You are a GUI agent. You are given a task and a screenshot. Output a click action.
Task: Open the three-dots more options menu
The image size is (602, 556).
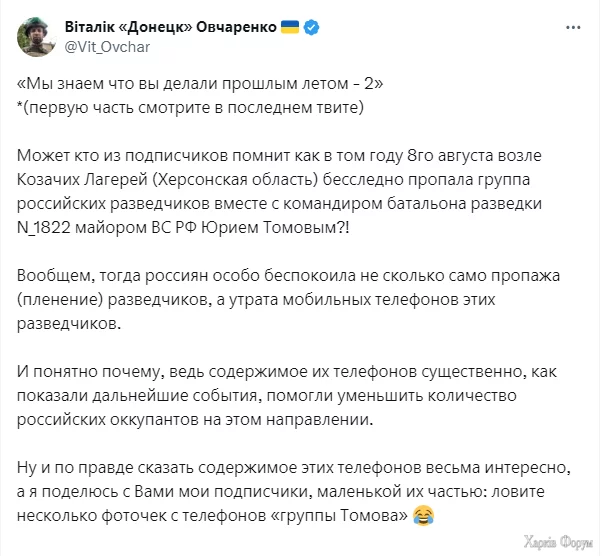click(x=573, y=28)
